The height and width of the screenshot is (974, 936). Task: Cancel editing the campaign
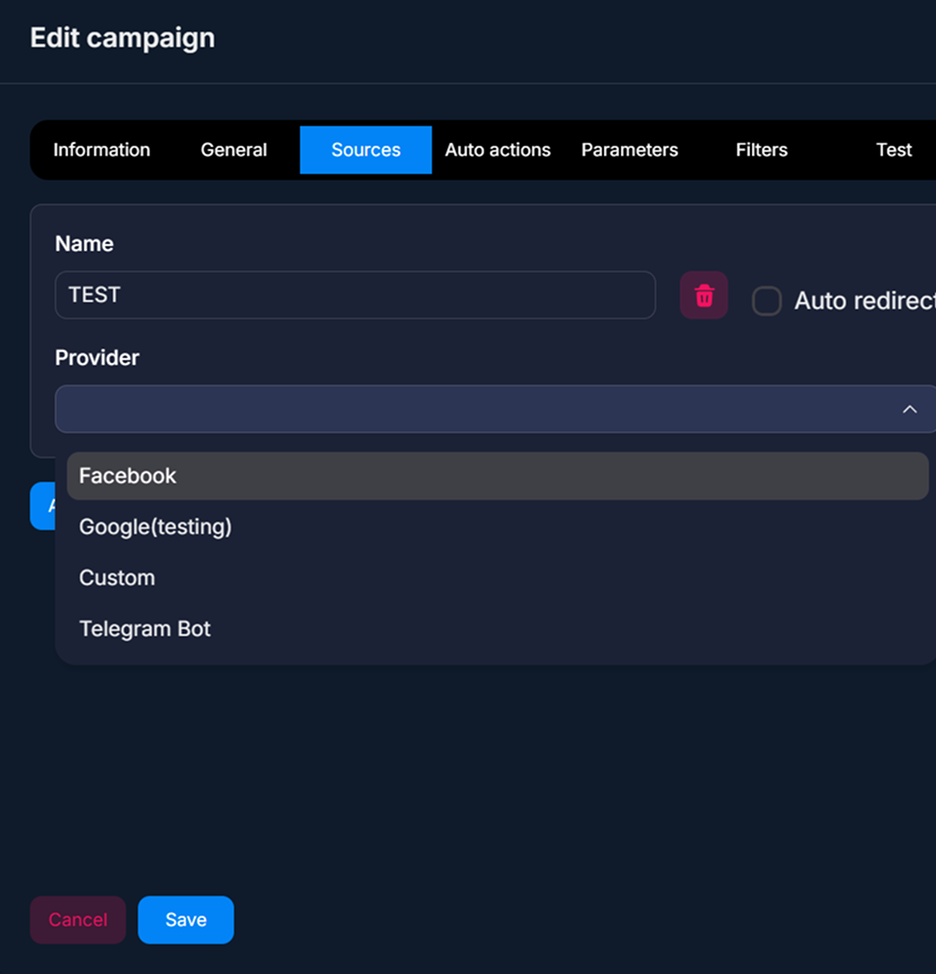point(78,919)
